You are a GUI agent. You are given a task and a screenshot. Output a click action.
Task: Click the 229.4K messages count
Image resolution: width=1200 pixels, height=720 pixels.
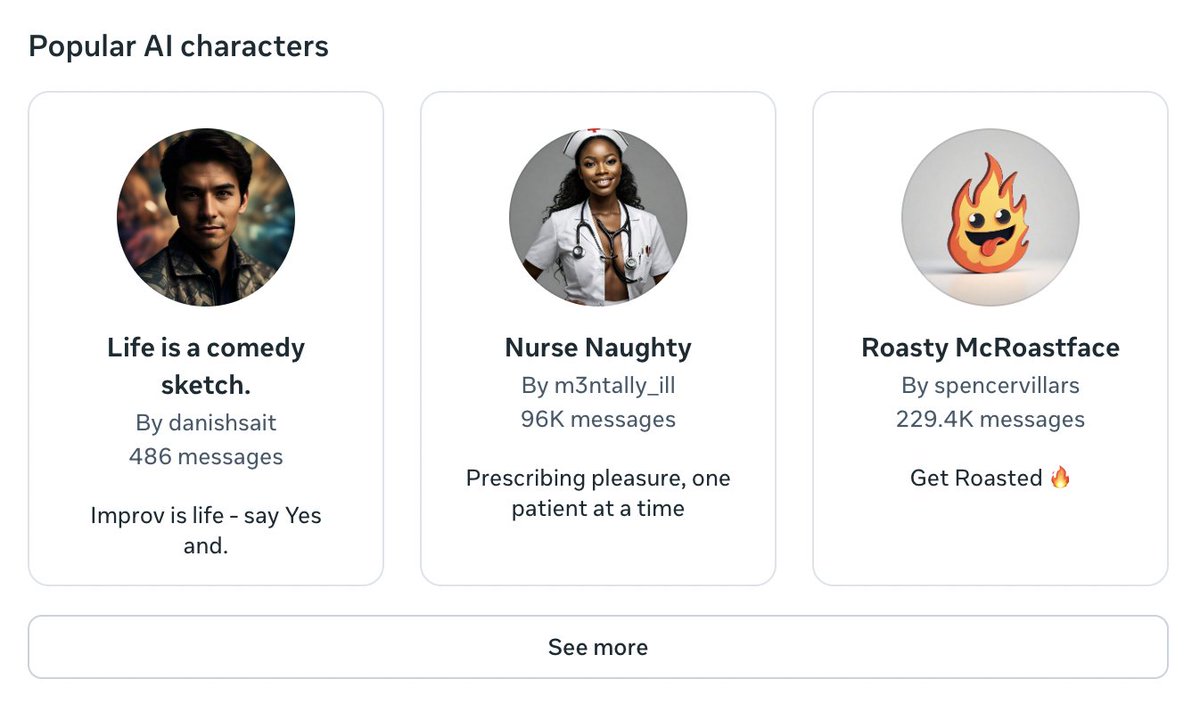coord(990,419)
